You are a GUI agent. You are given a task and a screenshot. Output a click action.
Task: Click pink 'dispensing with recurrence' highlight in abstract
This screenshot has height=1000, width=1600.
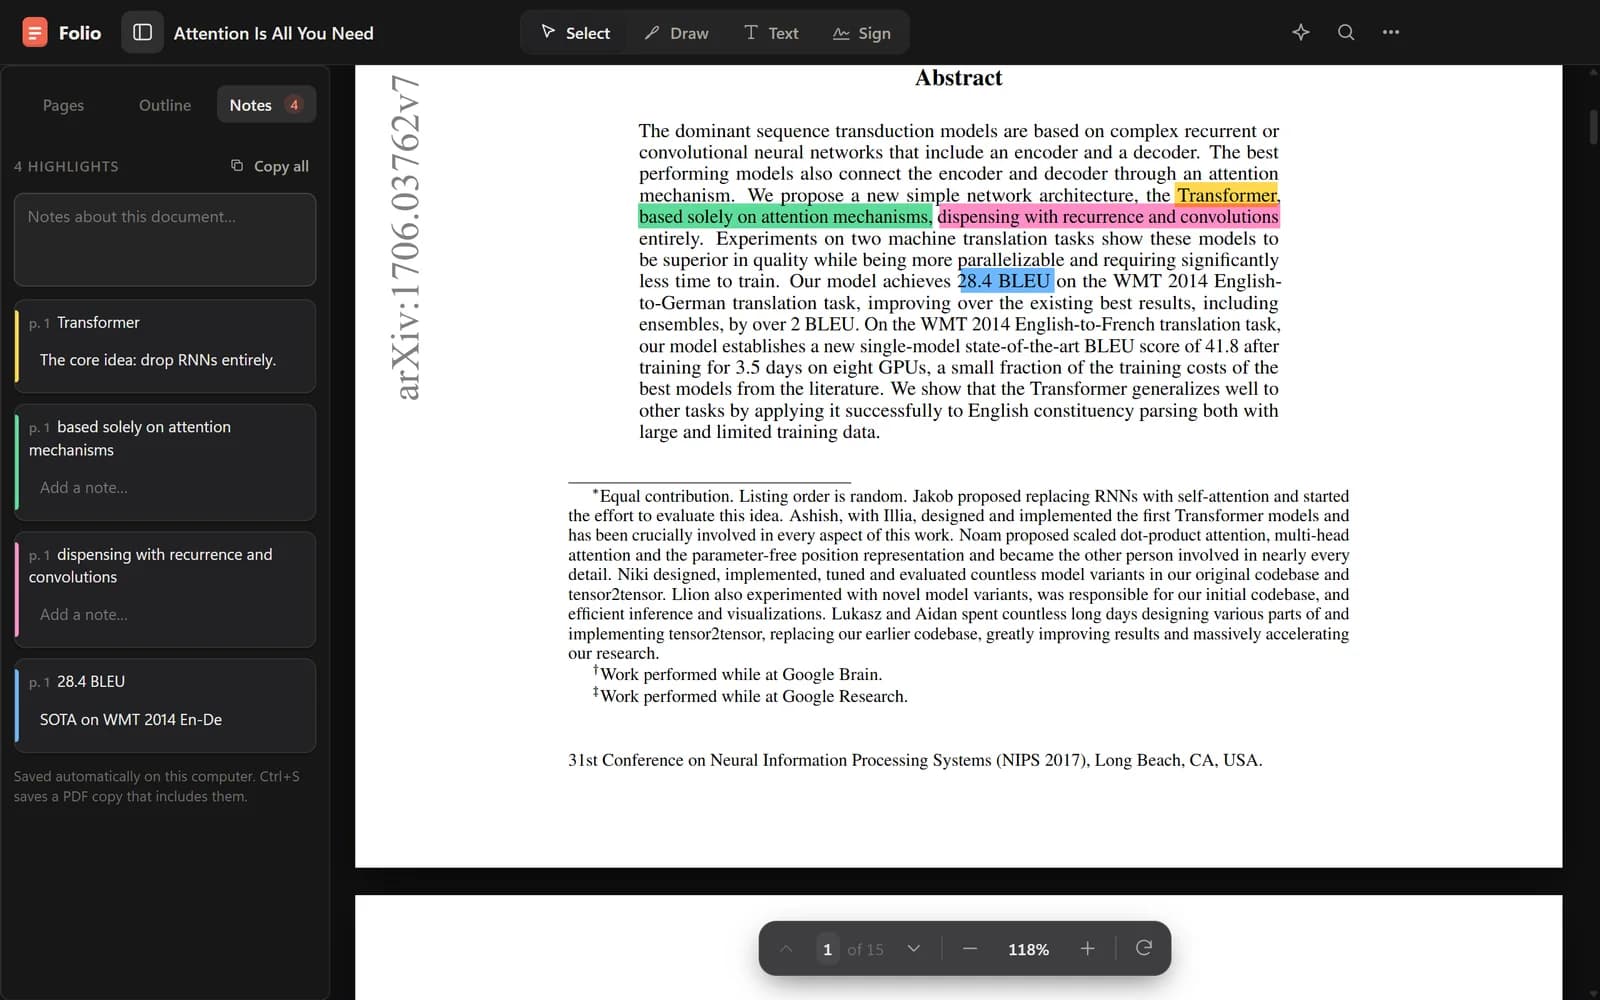[1108, 217]
